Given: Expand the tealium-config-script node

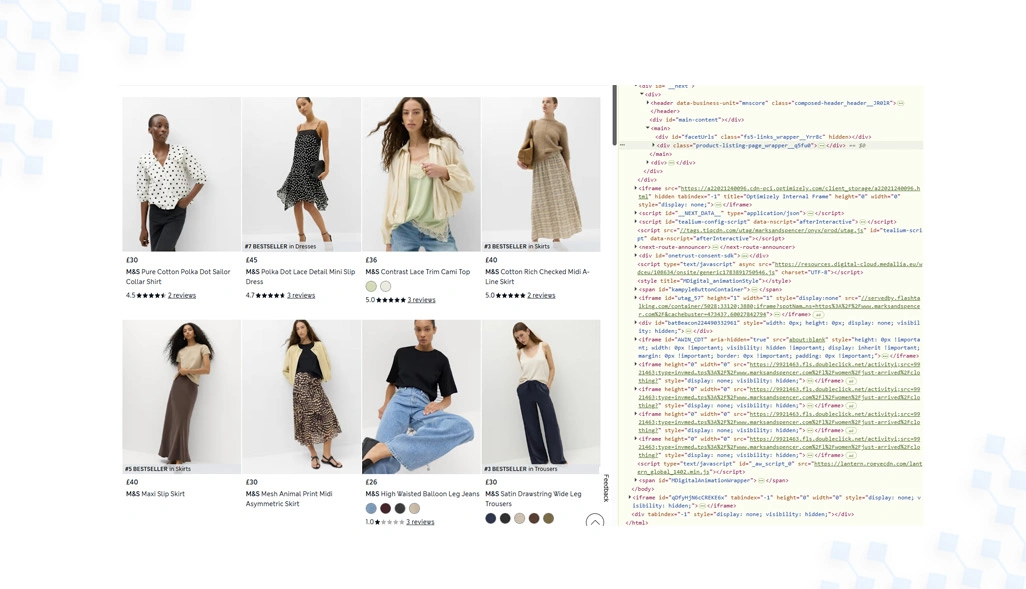Looking at the screenshot, I should pyautogui.click(x=635, y=222).
